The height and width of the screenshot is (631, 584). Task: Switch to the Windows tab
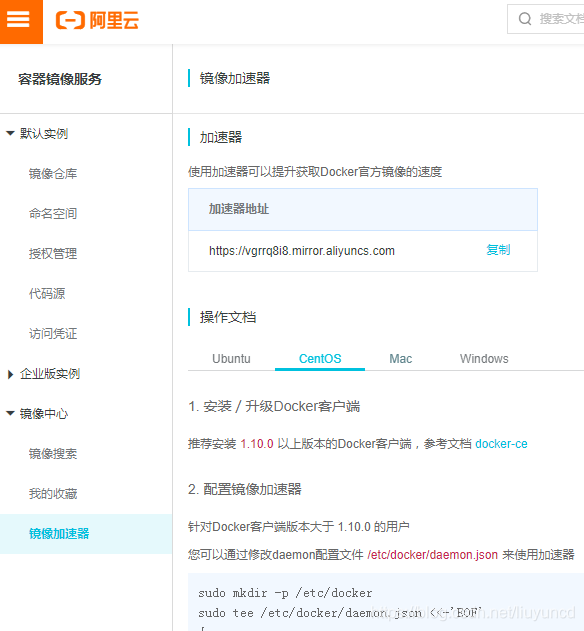click(484, 359)
